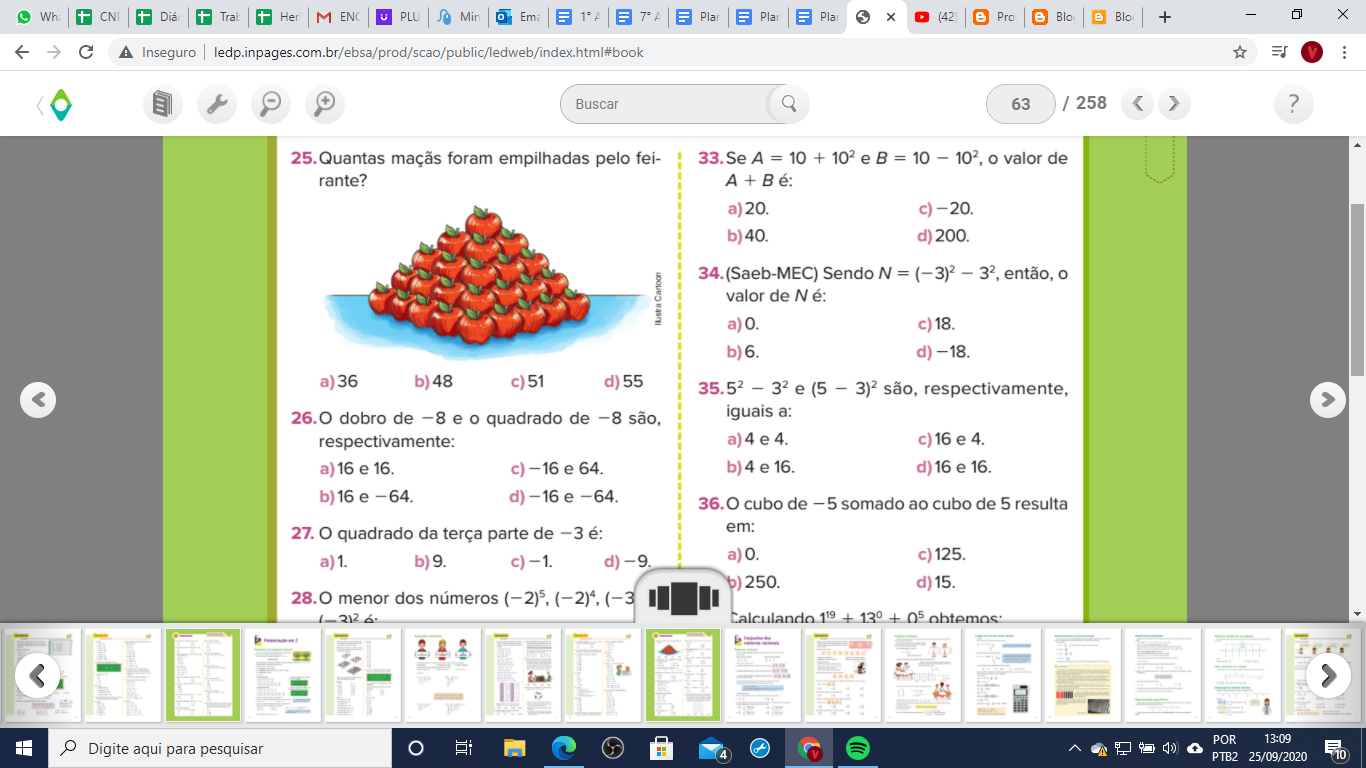This screenshot has height=768, width=1366.
Task: Click the green diamond app logo
Action: click(61, 103)
